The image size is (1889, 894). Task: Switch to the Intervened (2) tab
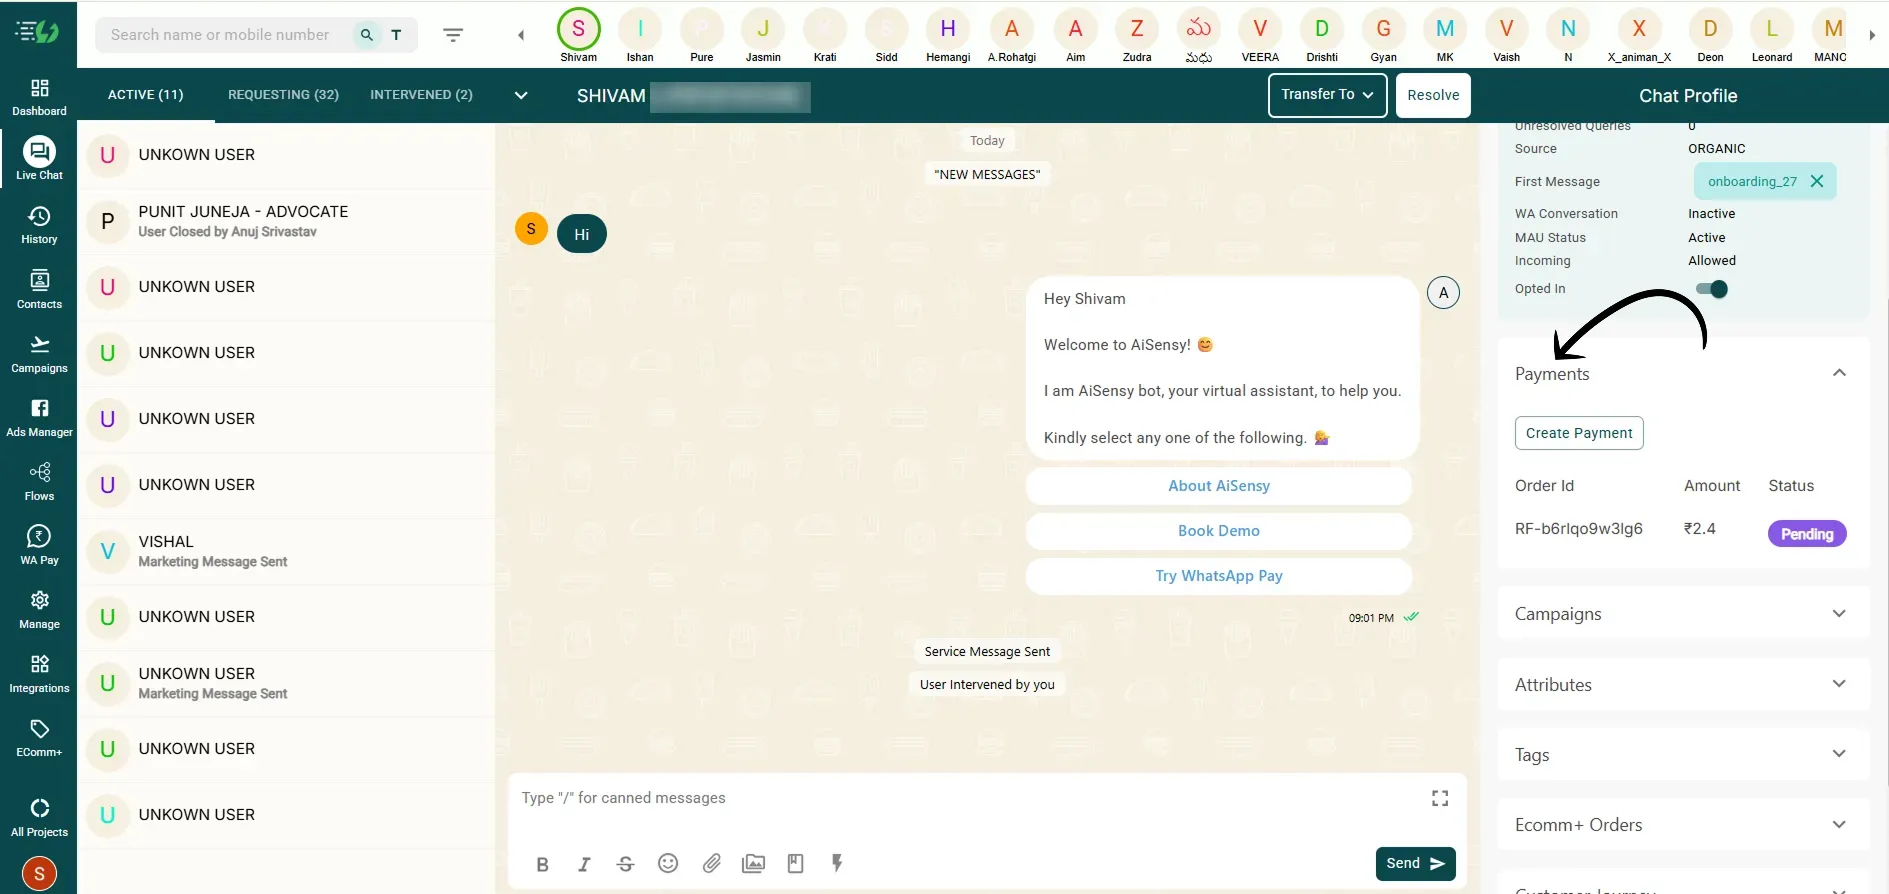click(421, 95)
